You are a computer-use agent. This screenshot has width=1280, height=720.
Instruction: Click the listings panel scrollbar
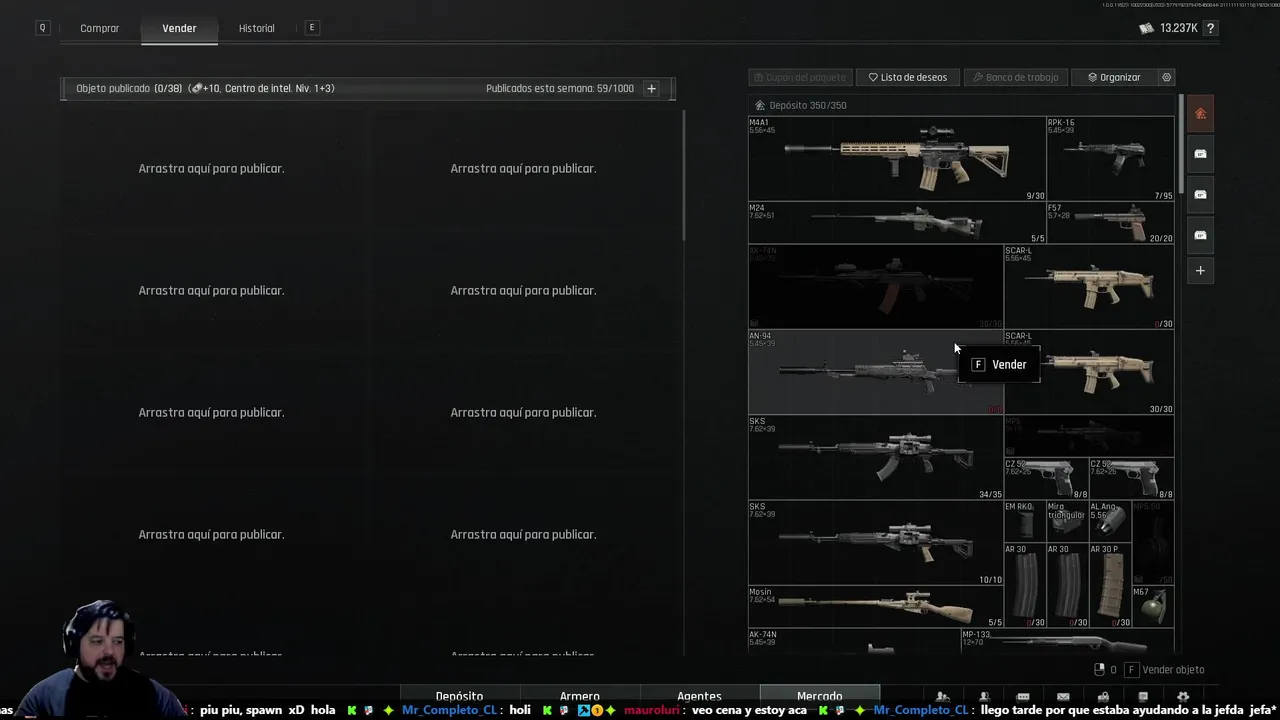click(684, 175)
